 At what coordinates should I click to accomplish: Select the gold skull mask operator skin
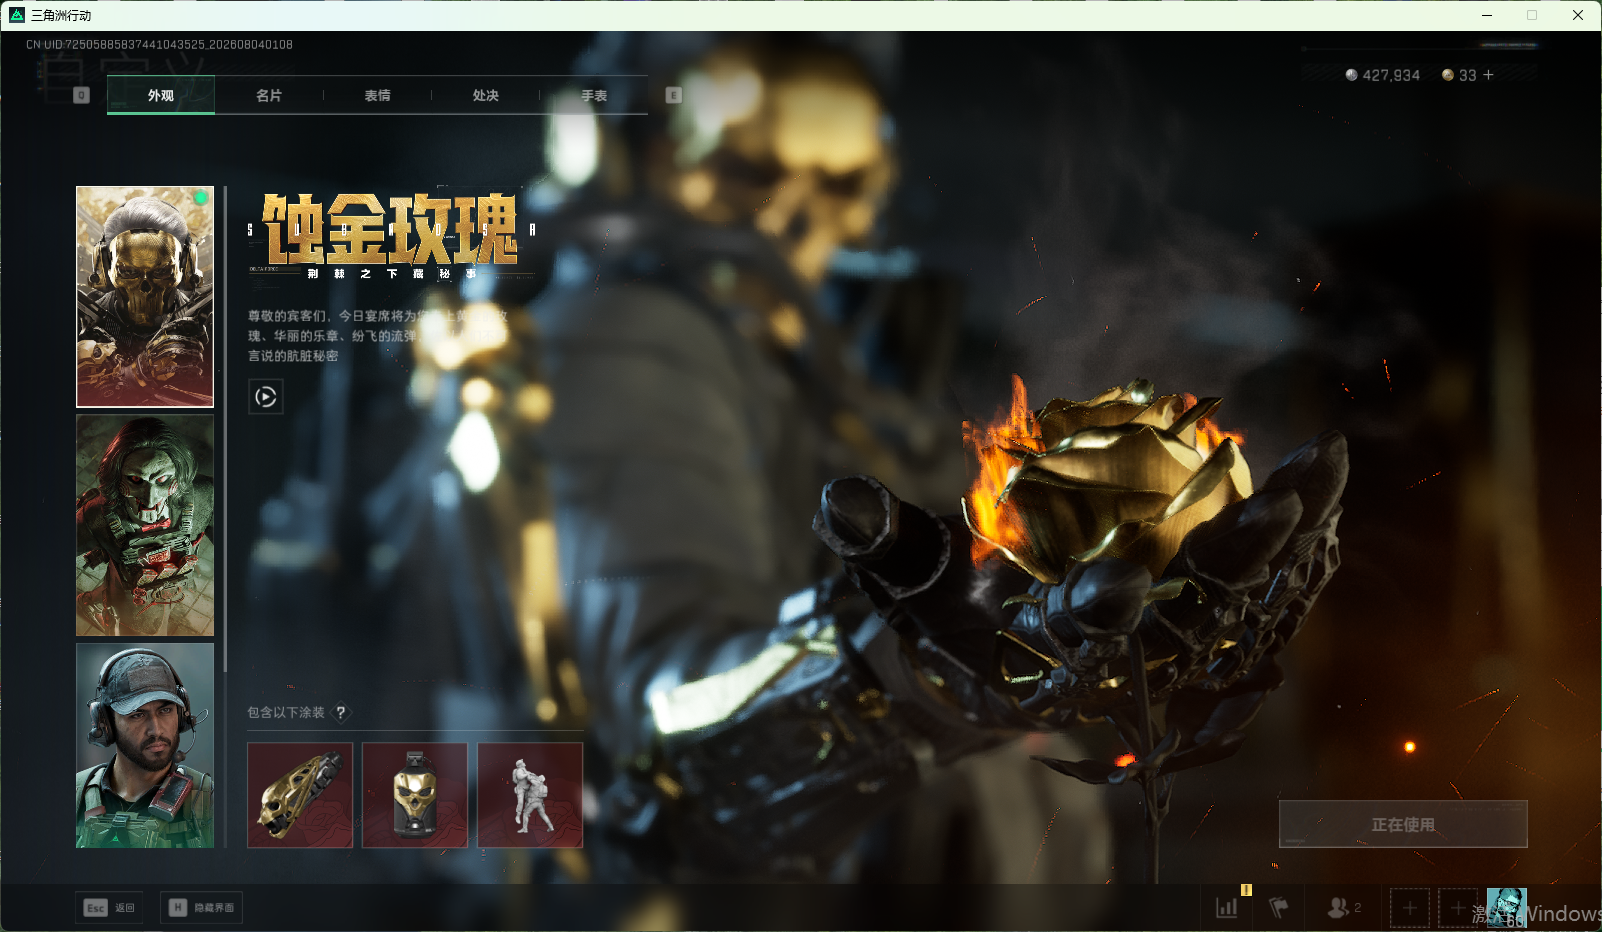coord(145,297)
